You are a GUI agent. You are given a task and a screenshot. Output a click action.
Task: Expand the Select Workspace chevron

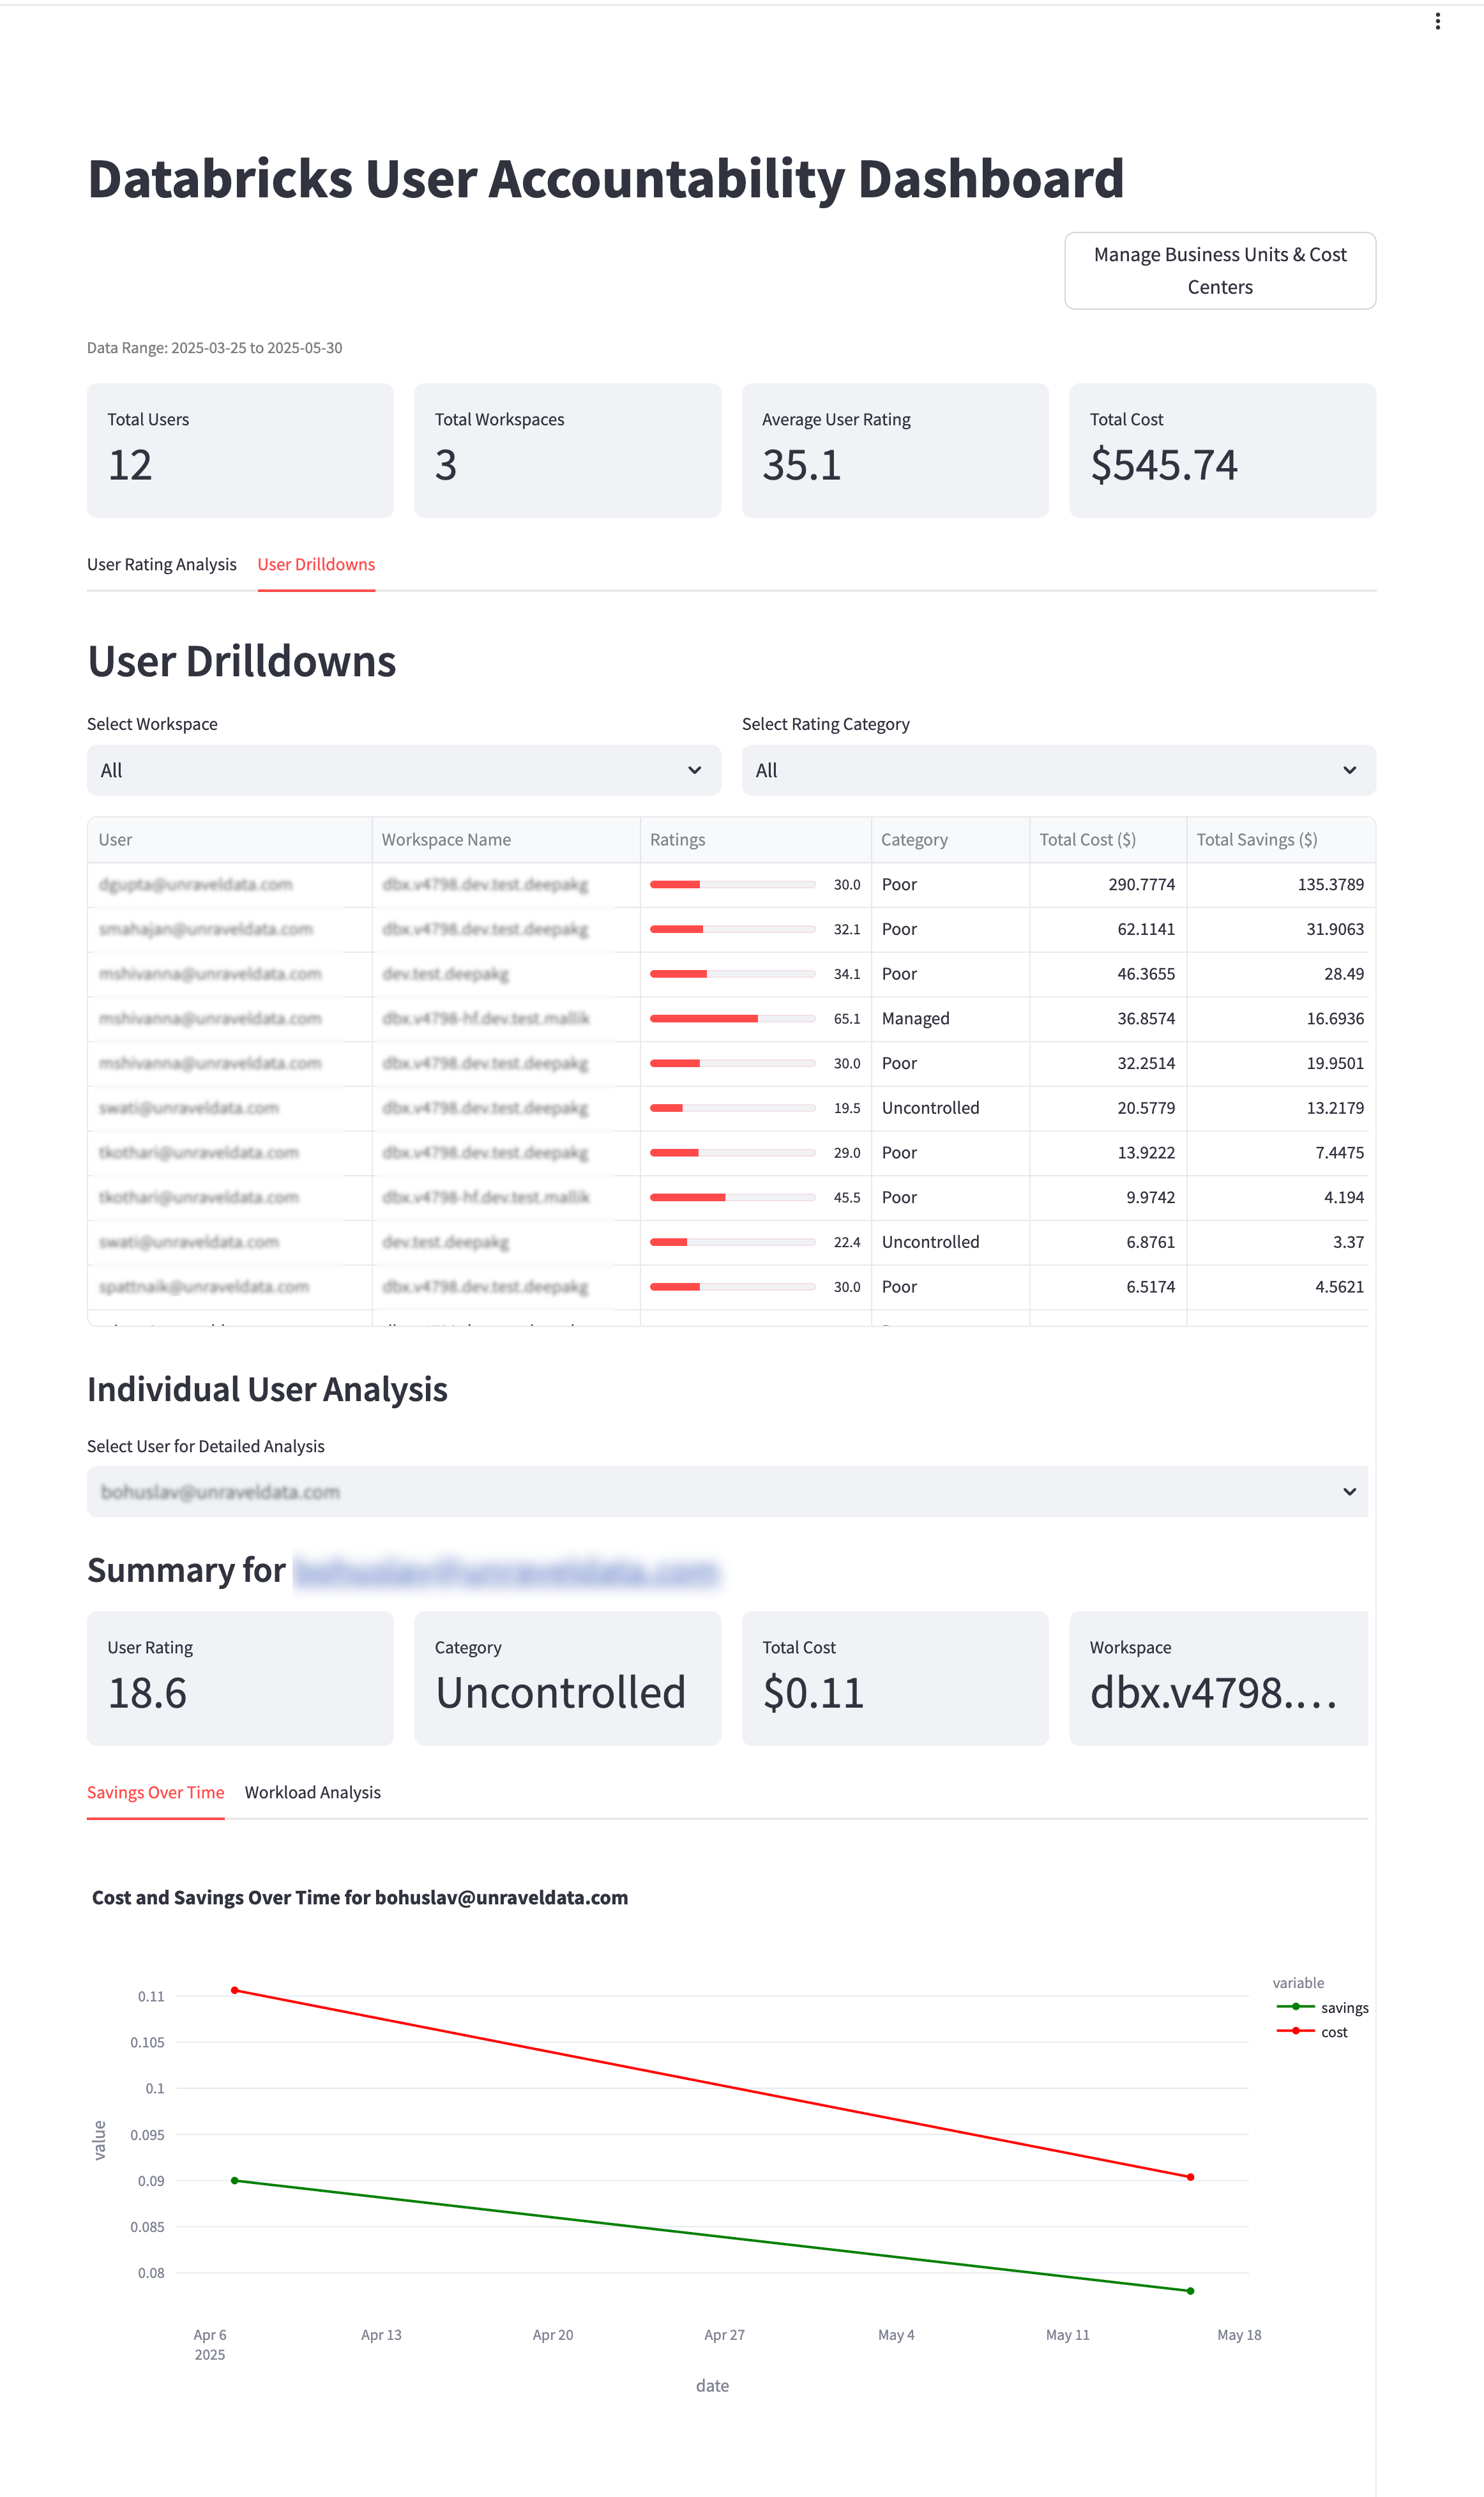(x=697, y=770)
